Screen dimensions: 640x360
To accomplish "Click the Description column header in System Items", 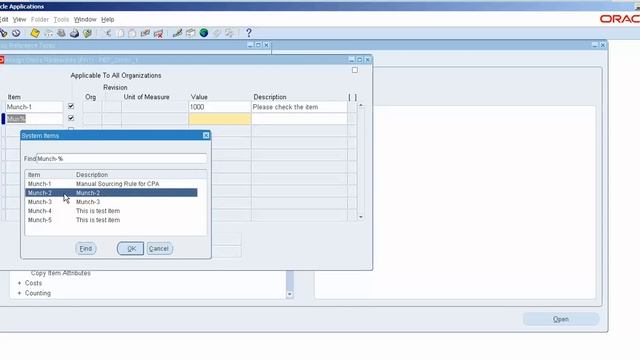I will (x=92, y=175).
